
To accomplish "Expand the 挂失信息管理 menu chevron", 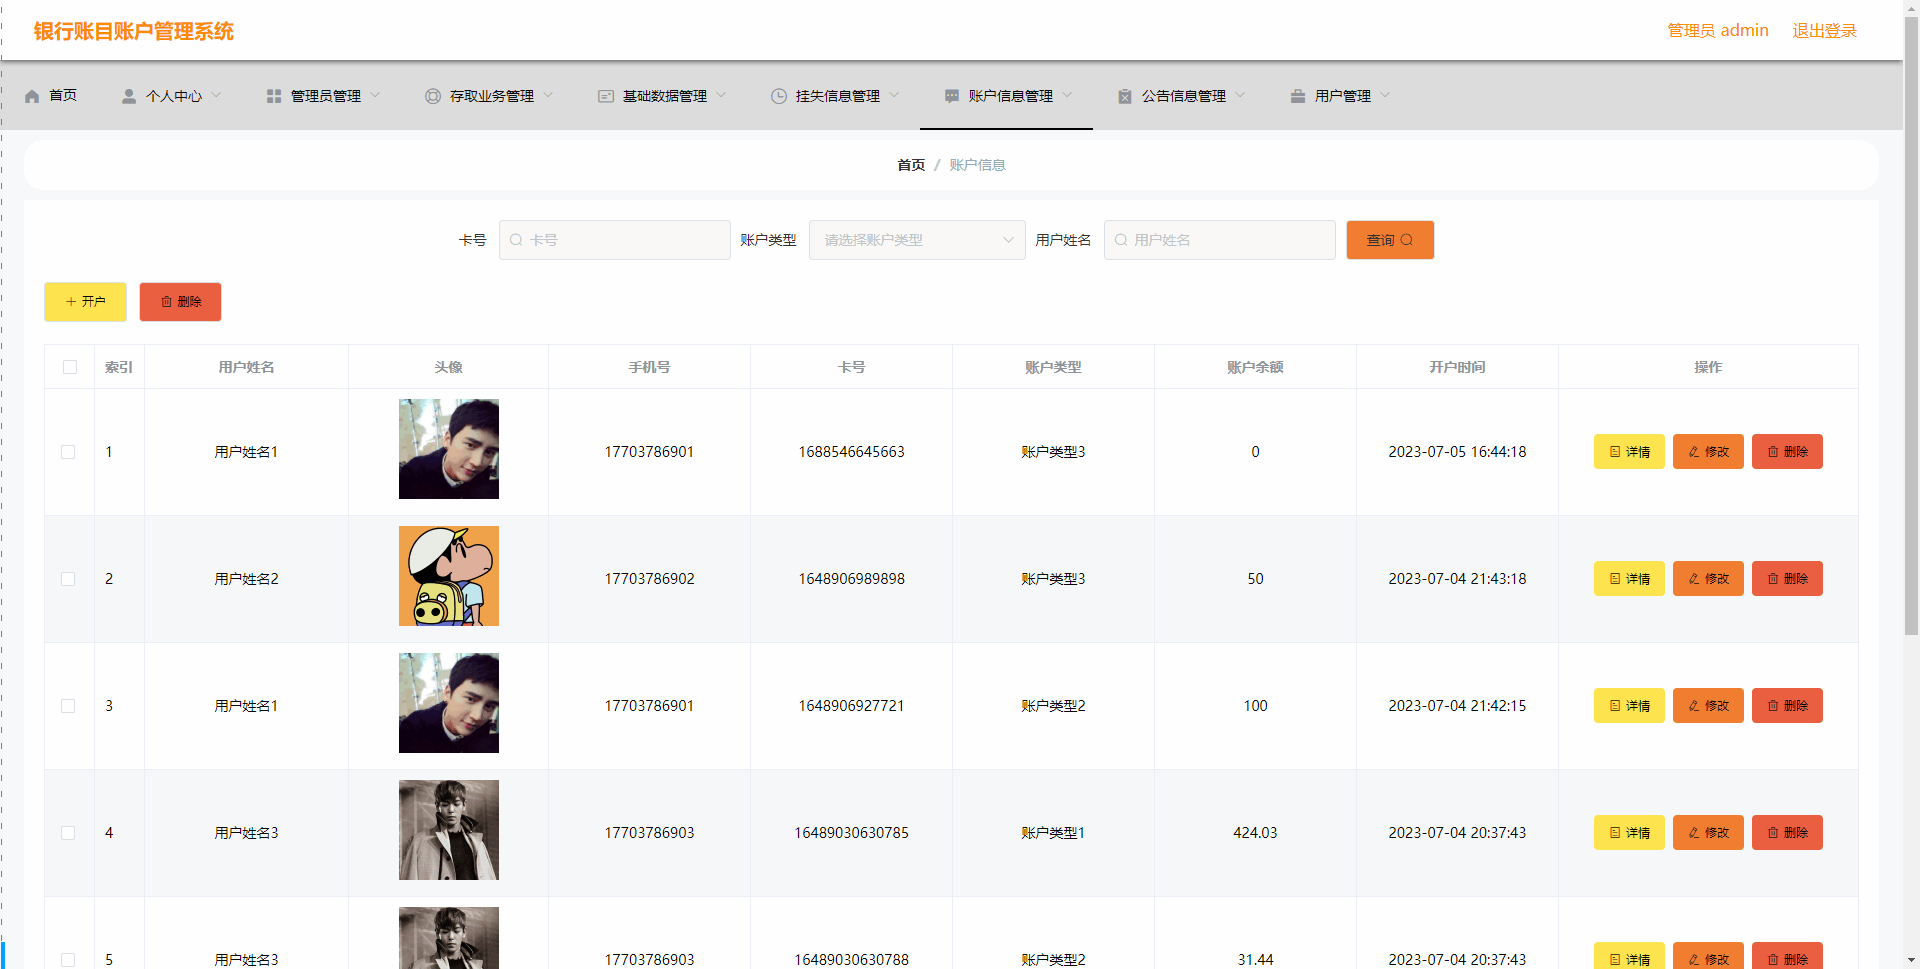I will (x=894, y=96).
